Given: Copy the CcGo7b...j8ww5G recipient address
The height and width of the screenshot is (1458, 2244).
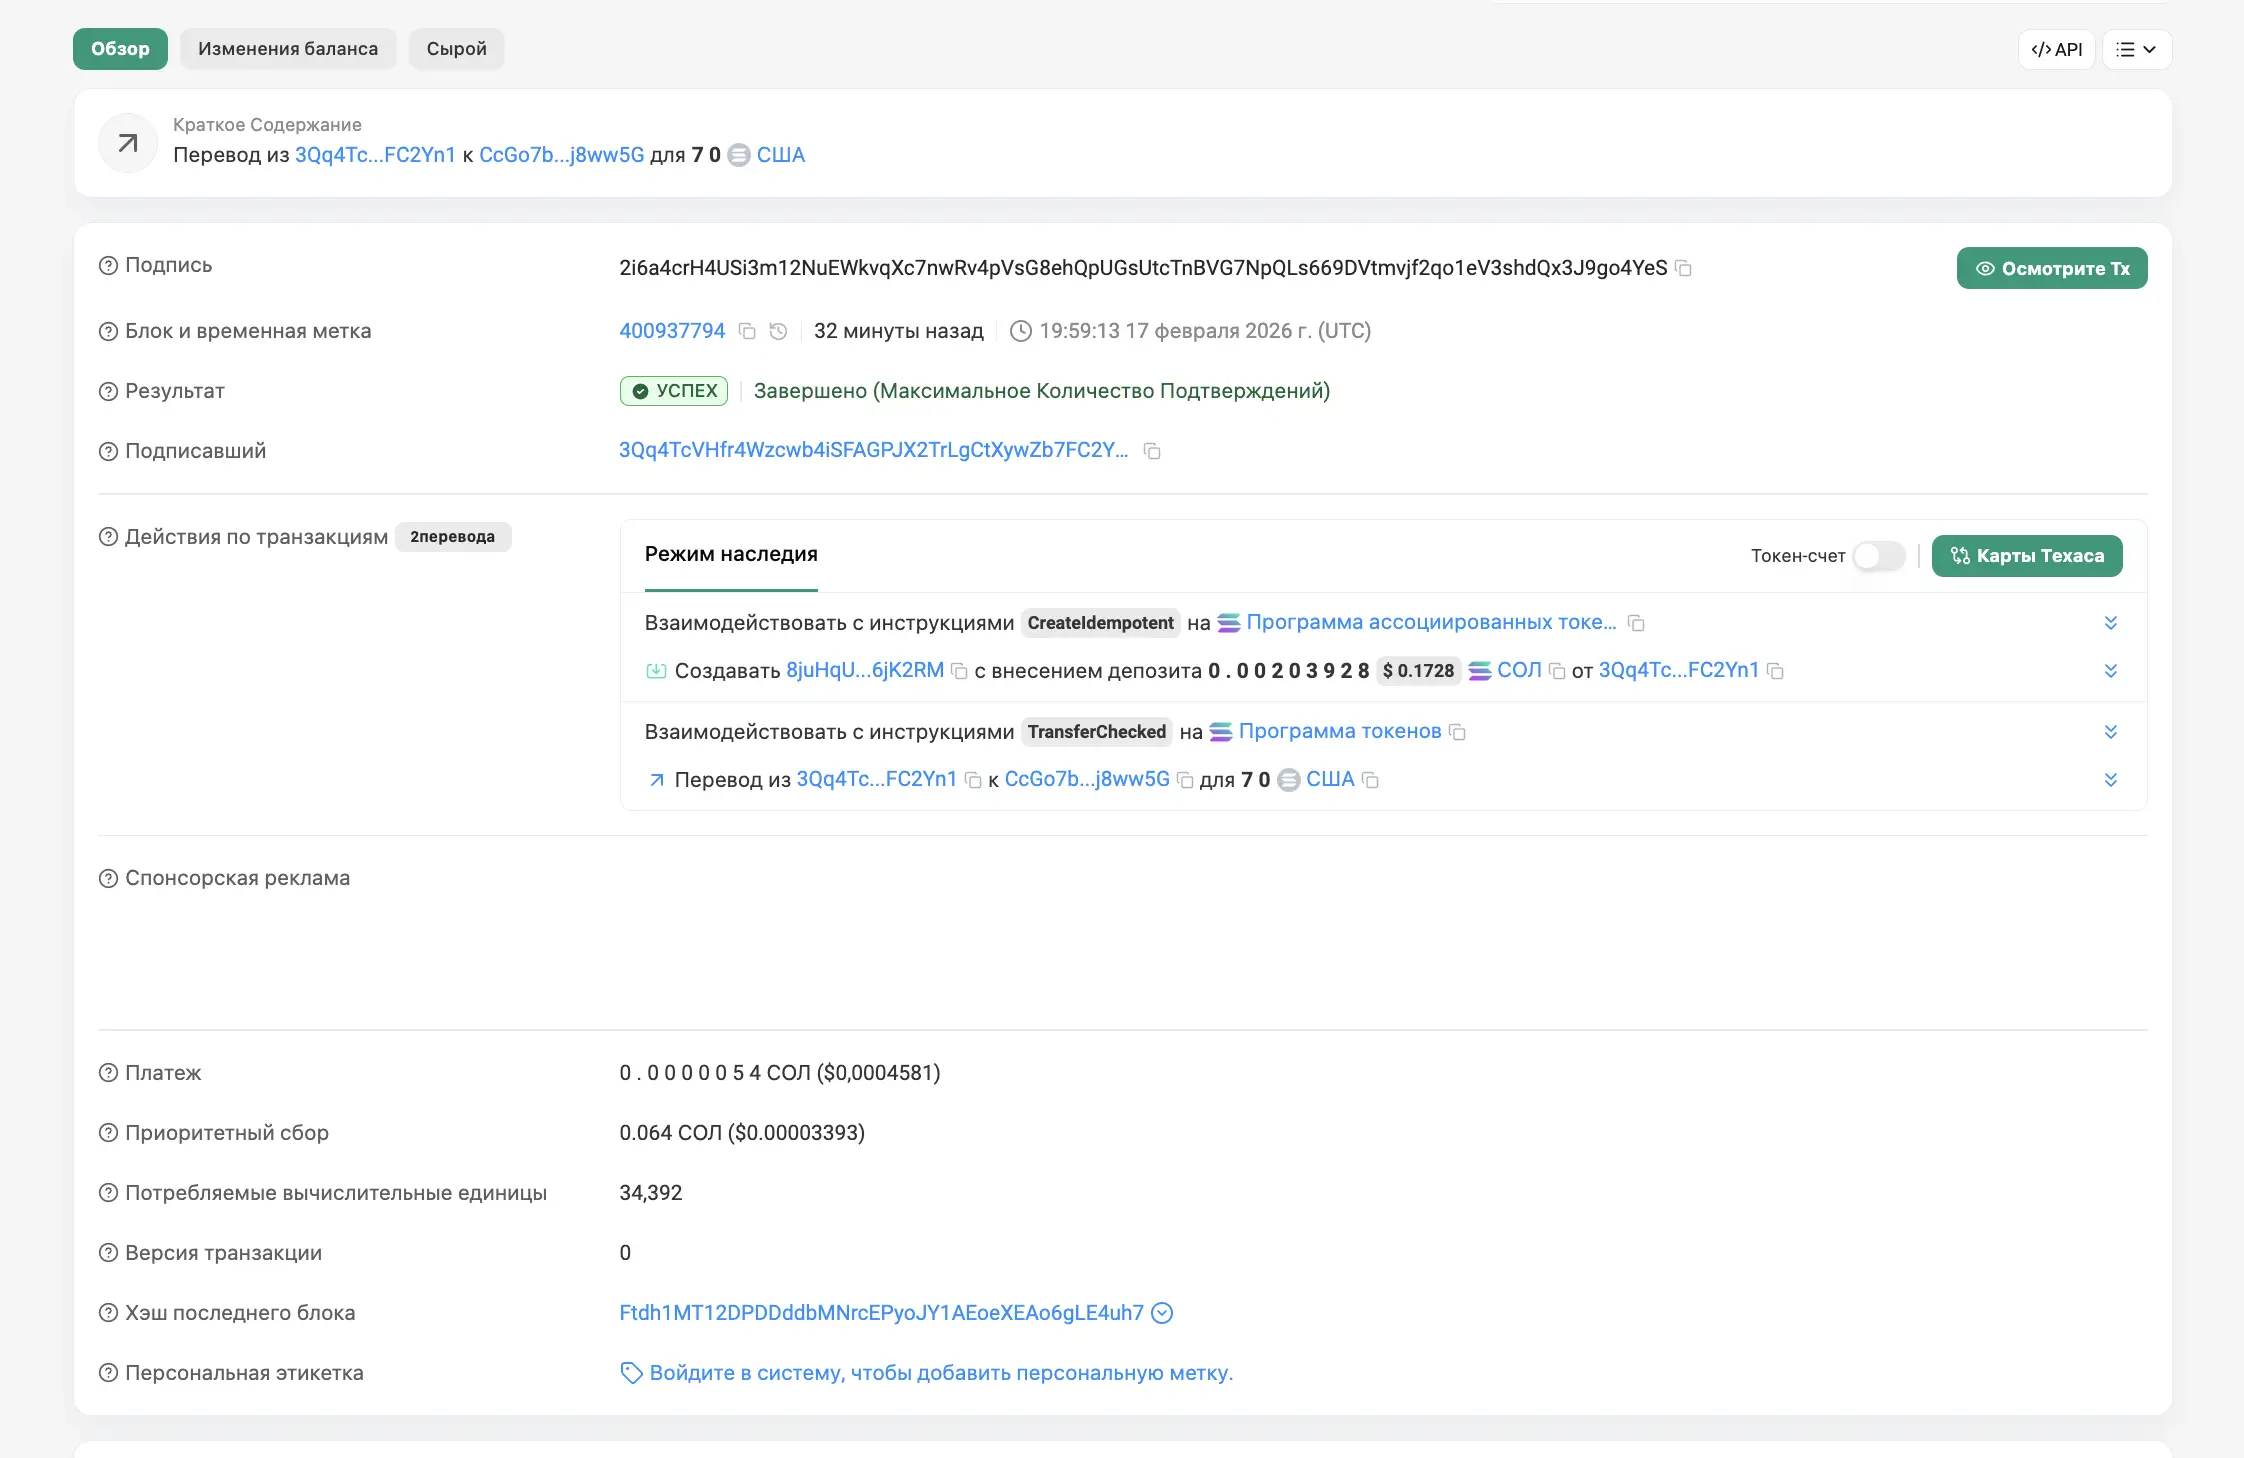Looking at the screenshot, I should point(1185,780).
